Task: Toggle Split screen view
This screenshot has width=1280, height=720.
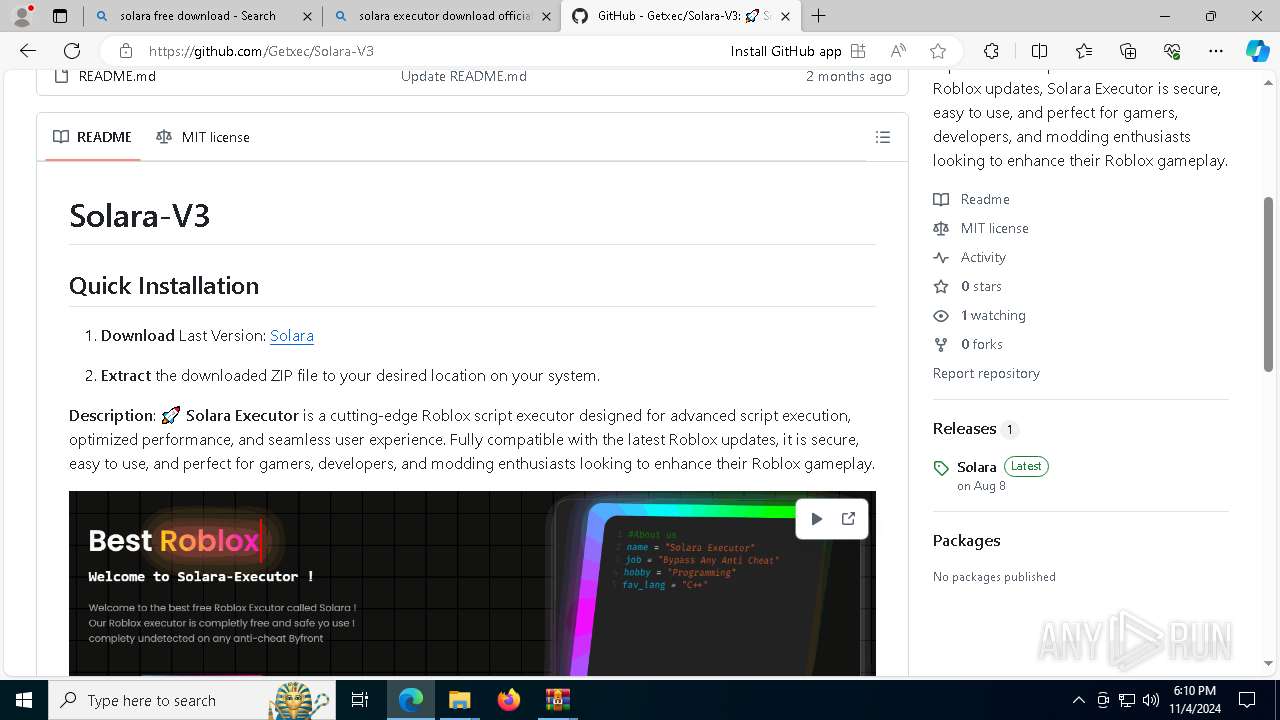Action: tap(1039, 51)
